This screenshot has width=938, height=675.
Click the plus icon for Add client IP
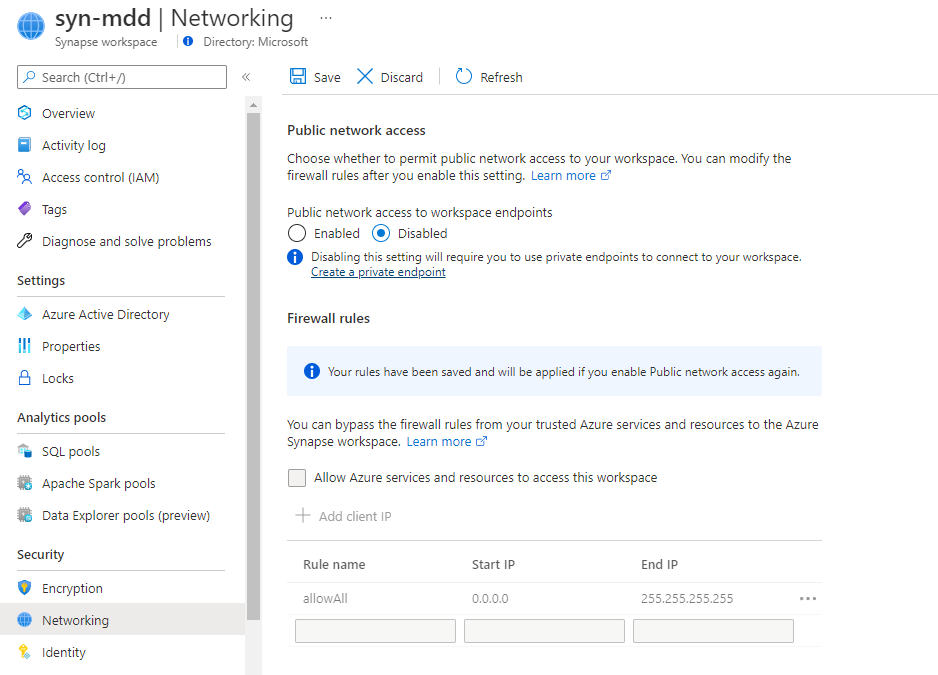point(303,515)
